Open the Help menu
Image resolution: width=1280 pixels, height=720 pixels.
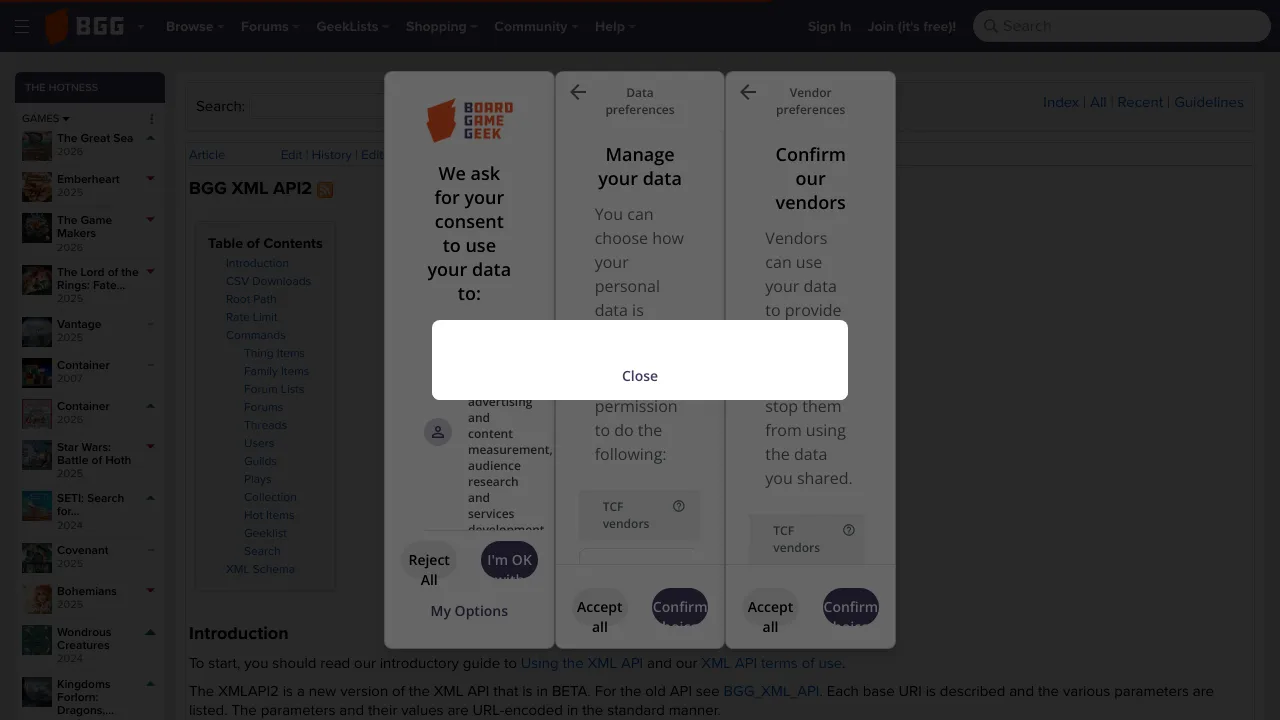615,27
